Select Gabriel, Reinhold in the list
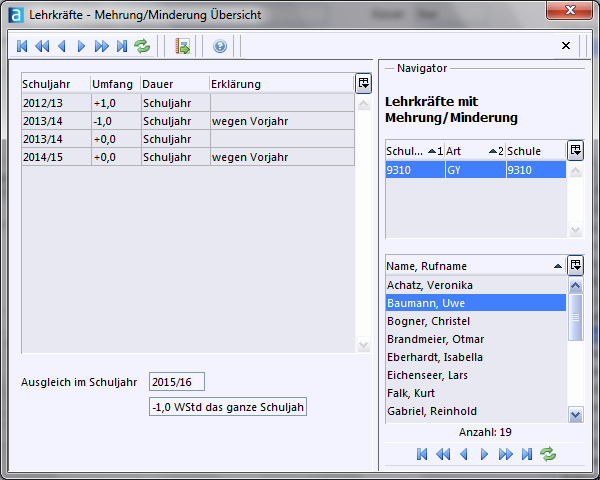This screenshot has width=600, height=480. (x=476, y=411)
